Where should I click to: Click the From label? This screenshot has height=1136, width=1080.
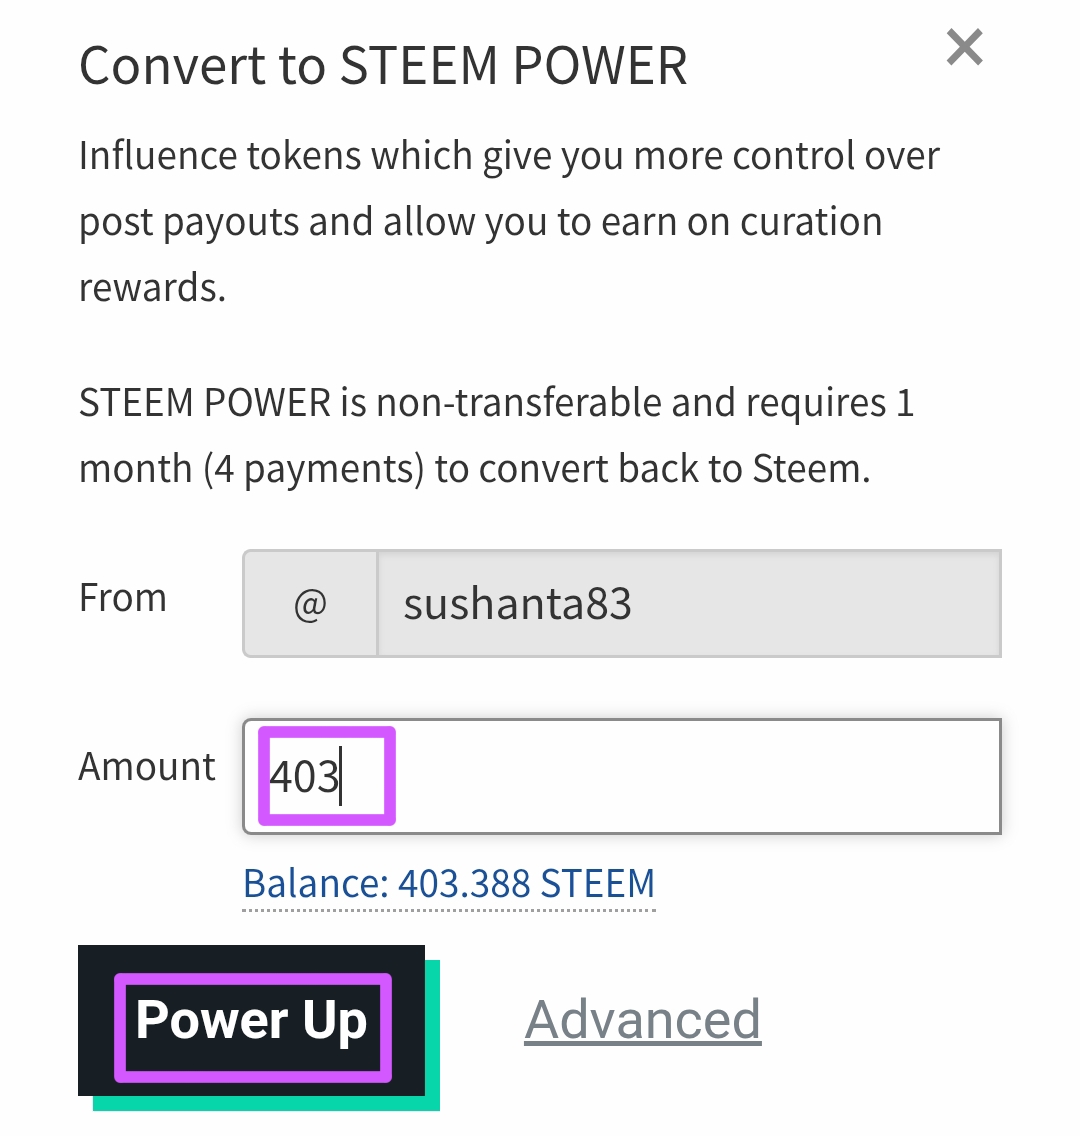point(122,598)
